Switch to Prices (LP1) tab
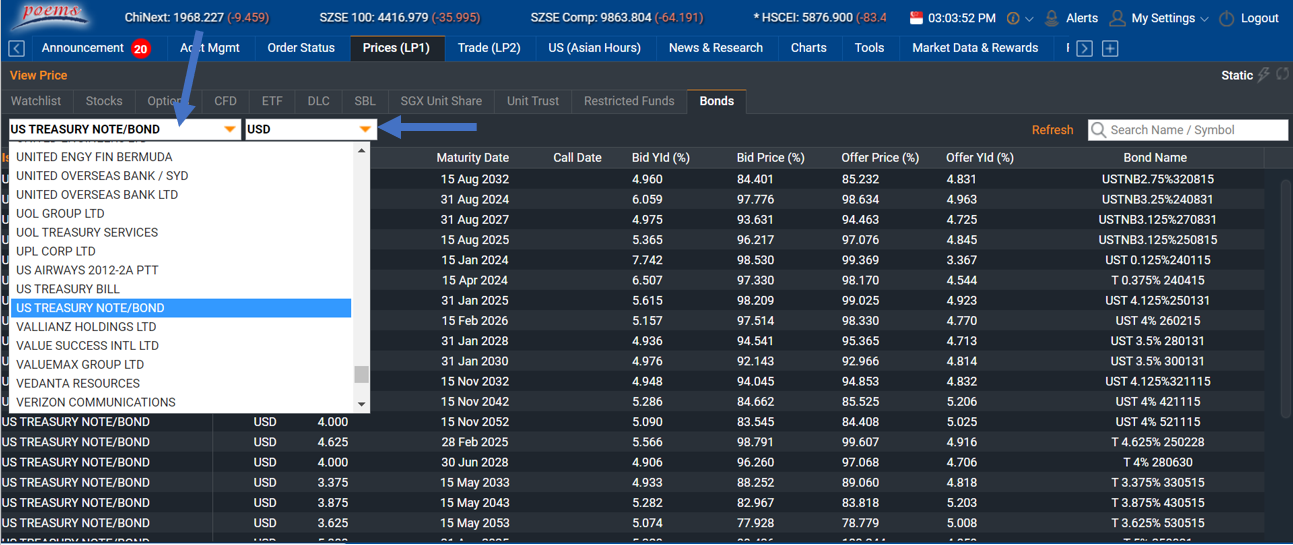The height and width of the screenshot is (545, 1293). (x=396, y=48)
